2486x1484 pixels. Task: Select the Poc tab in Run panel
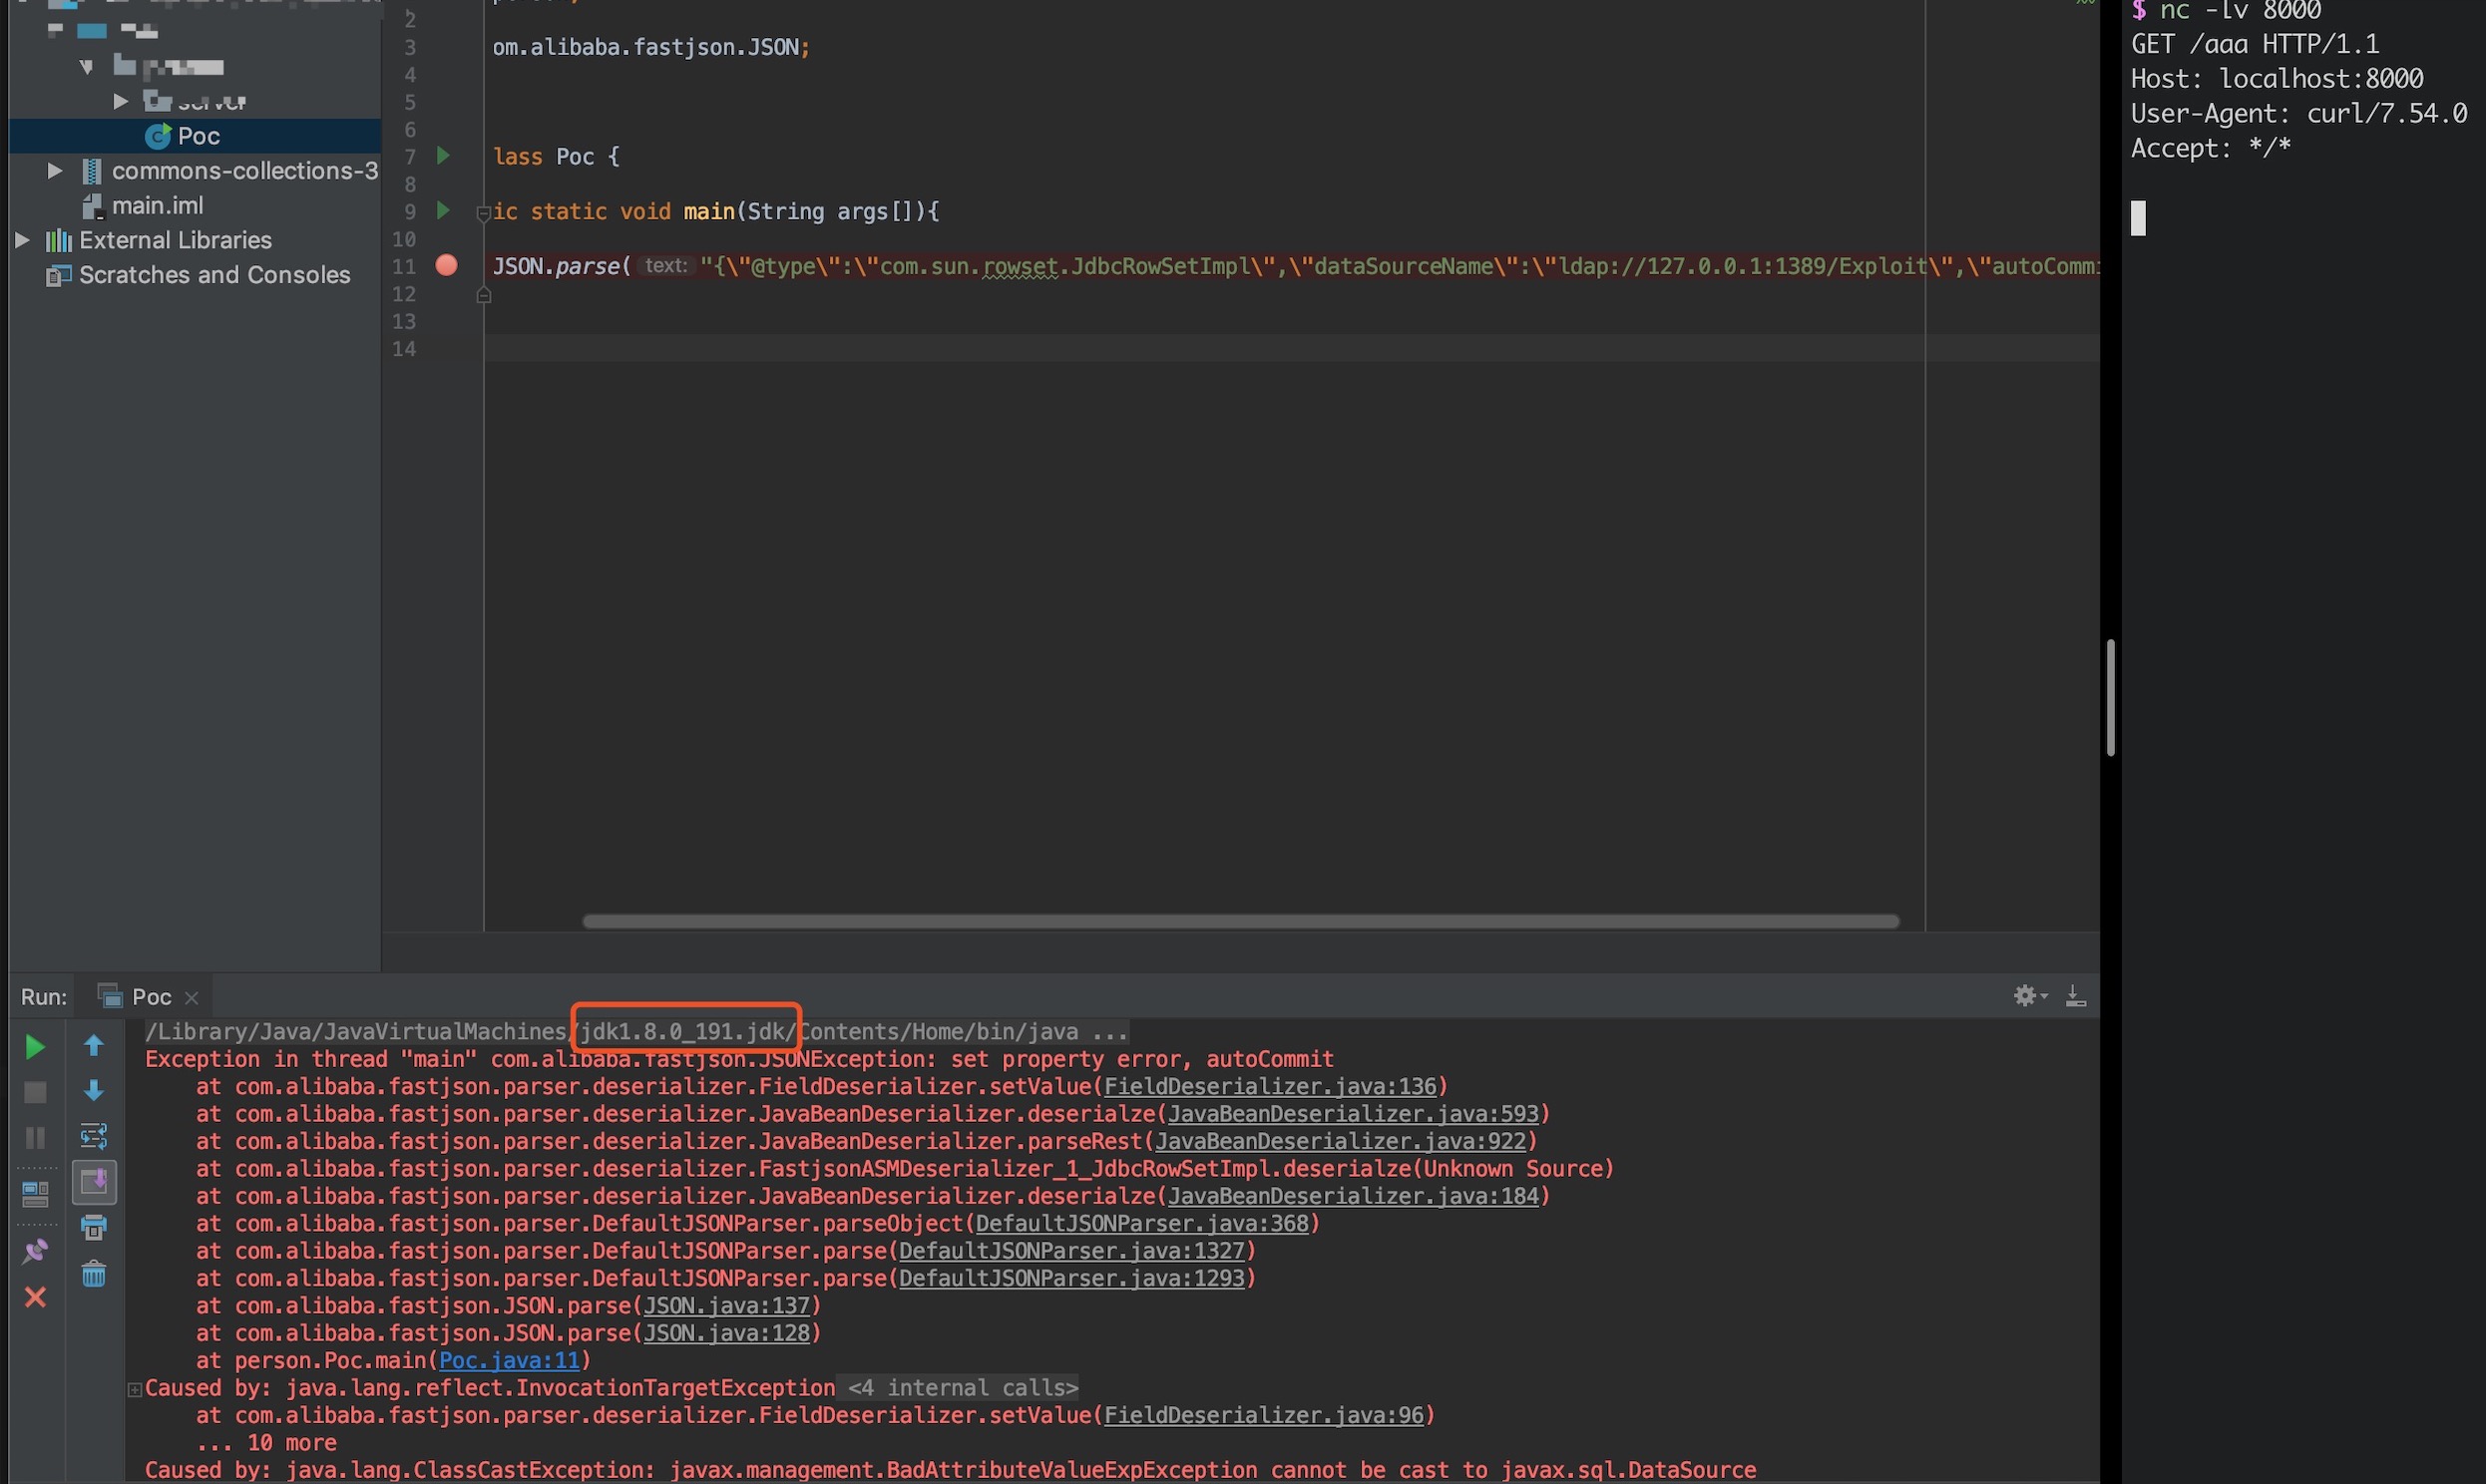click(150, 997)
